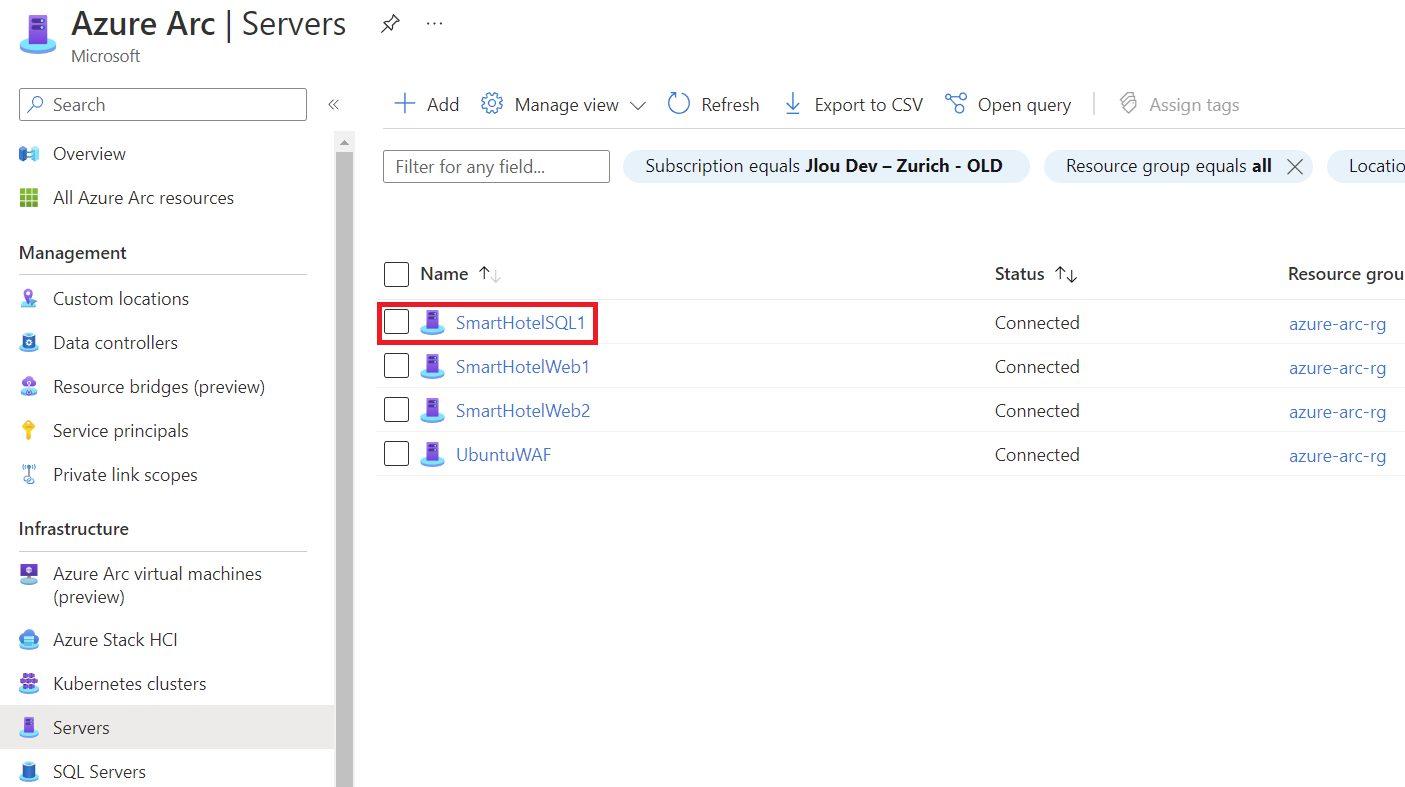
Task: Click the sidebar Search field
Action: coord(163,105)
